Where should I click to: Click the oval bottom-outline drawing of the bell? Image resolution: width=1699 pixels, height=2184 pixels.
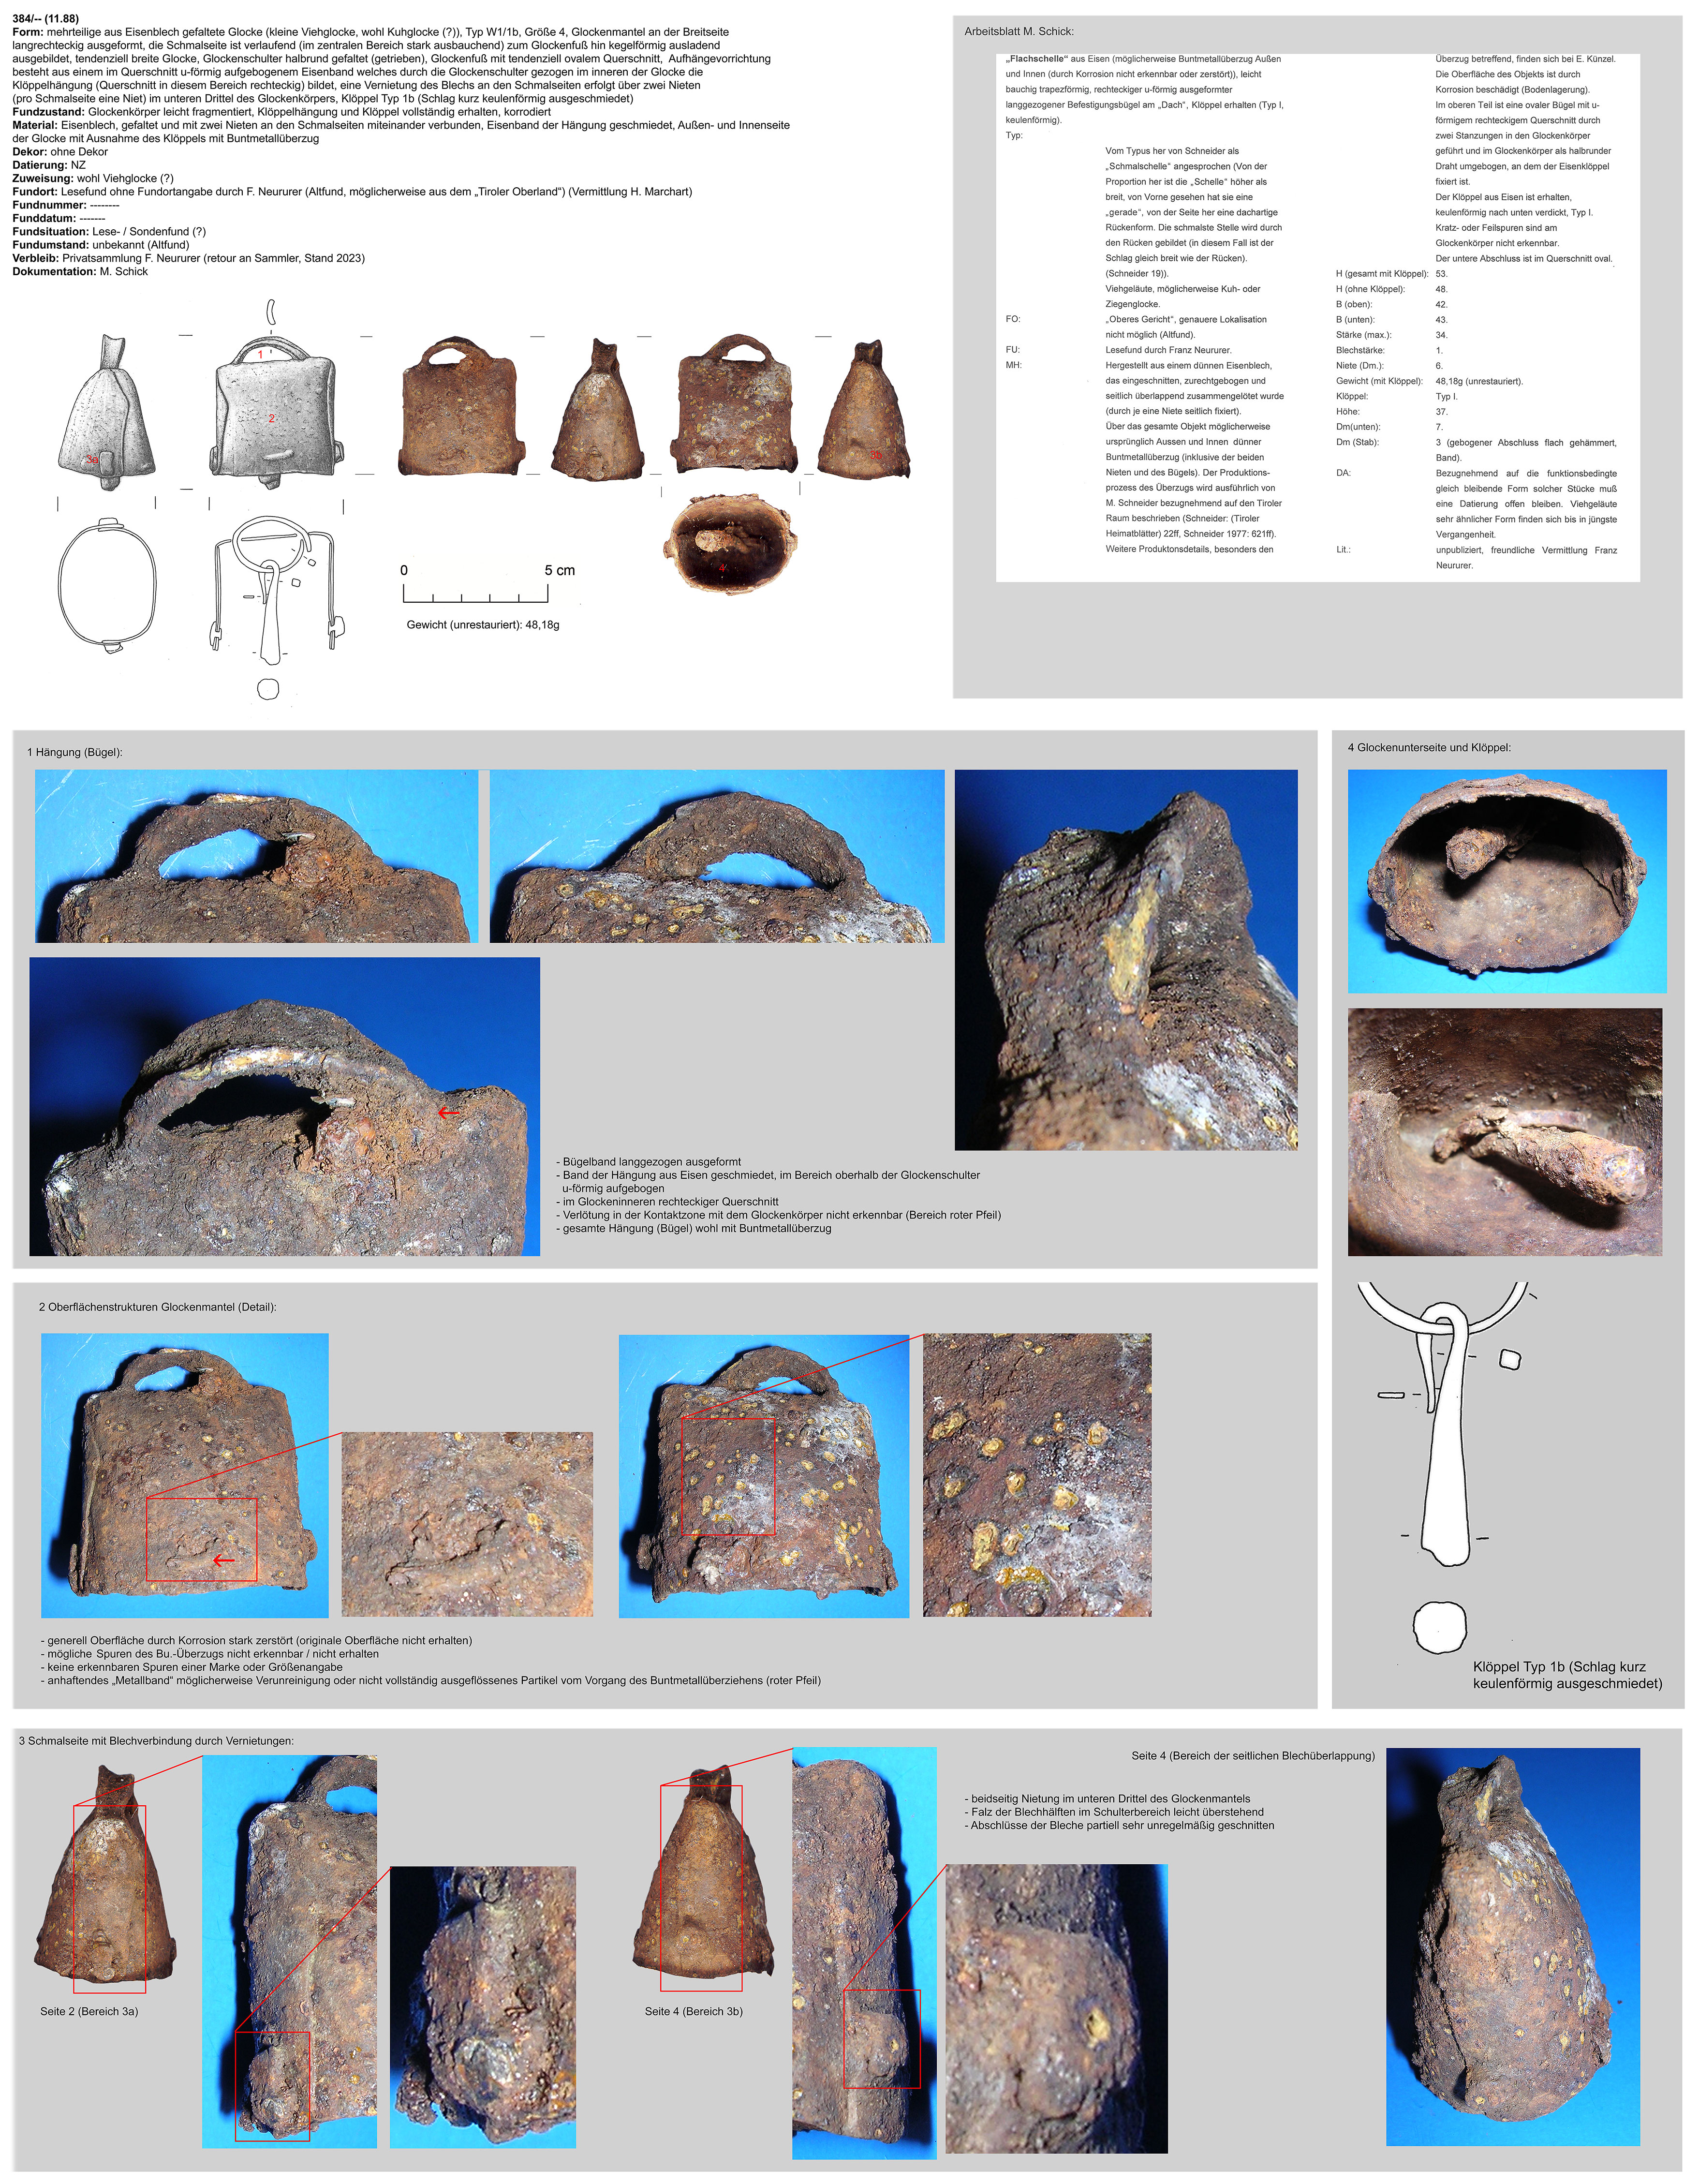pyautogui.click(x=106, y=585)
